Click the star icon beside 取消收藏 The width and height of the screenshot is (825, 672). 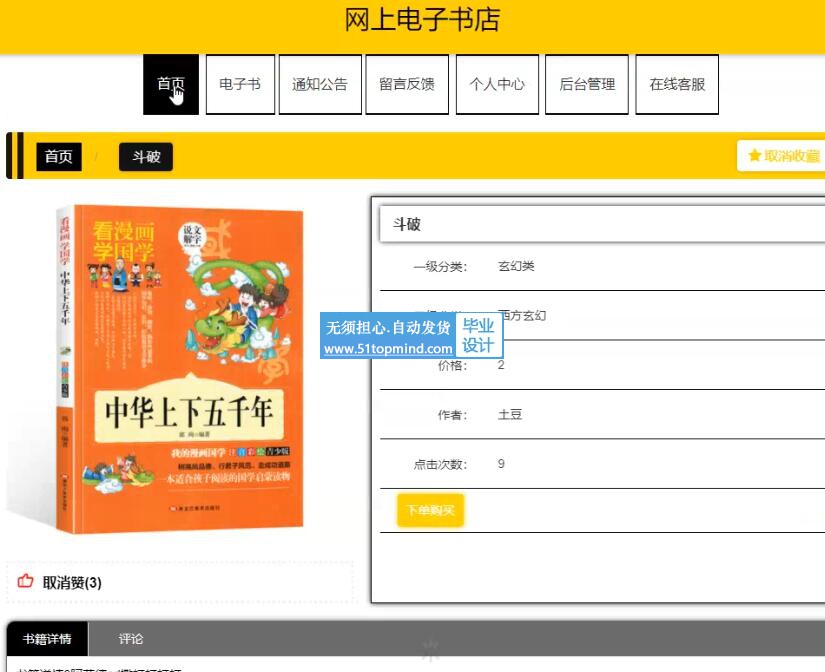pos(754,156)
